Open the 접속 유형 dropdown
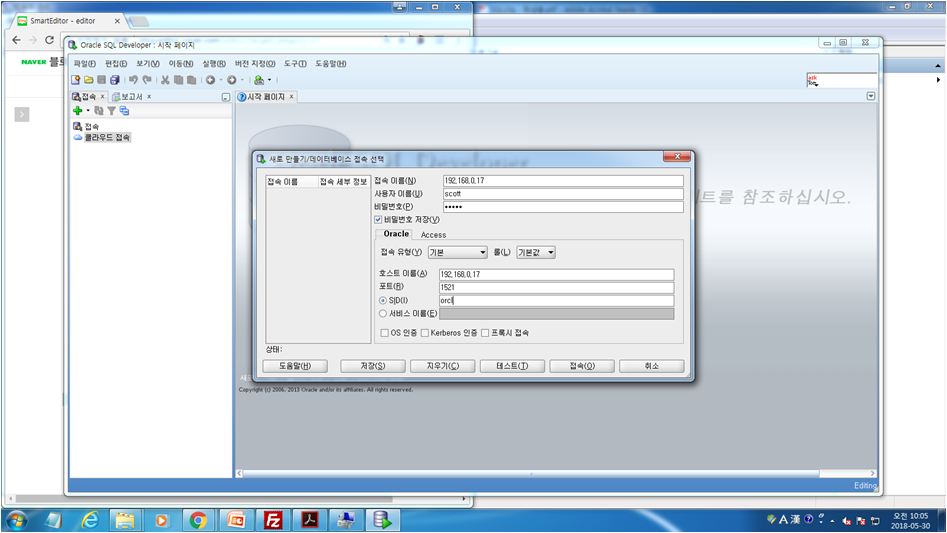947x533 pixels. pyautogui.click(x=457, y=252)
